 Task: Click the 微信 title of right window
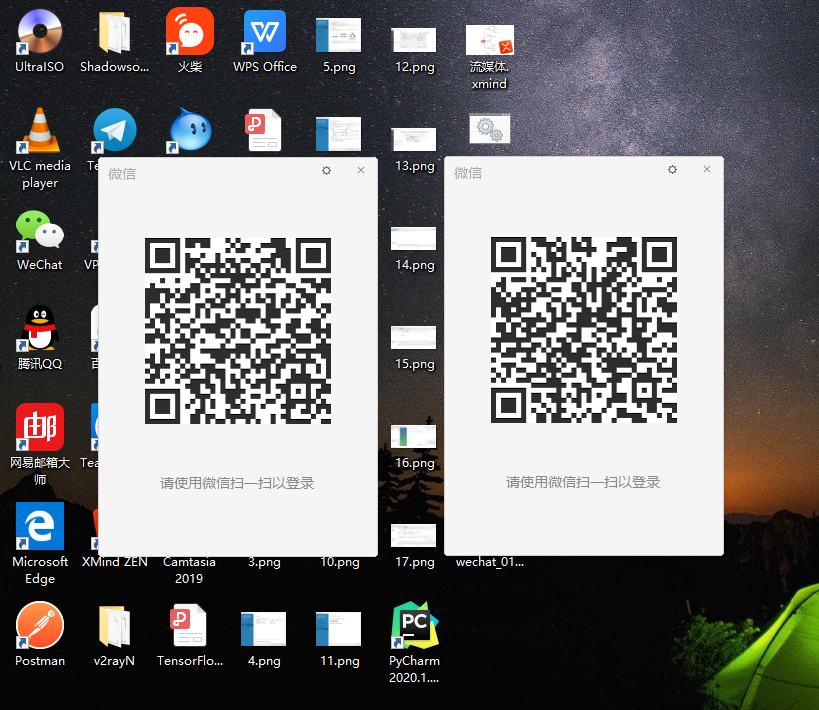coord(468,173)
